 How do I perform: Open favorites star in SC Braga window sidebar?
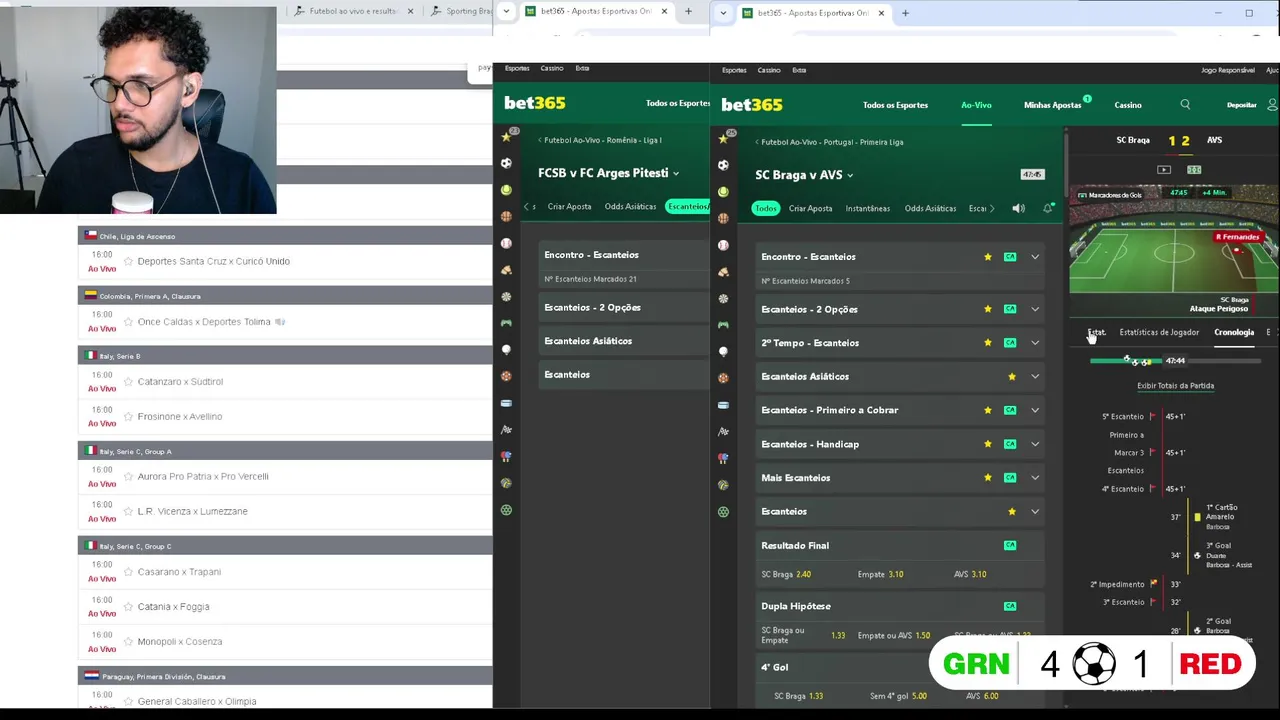tap(723, 139)
